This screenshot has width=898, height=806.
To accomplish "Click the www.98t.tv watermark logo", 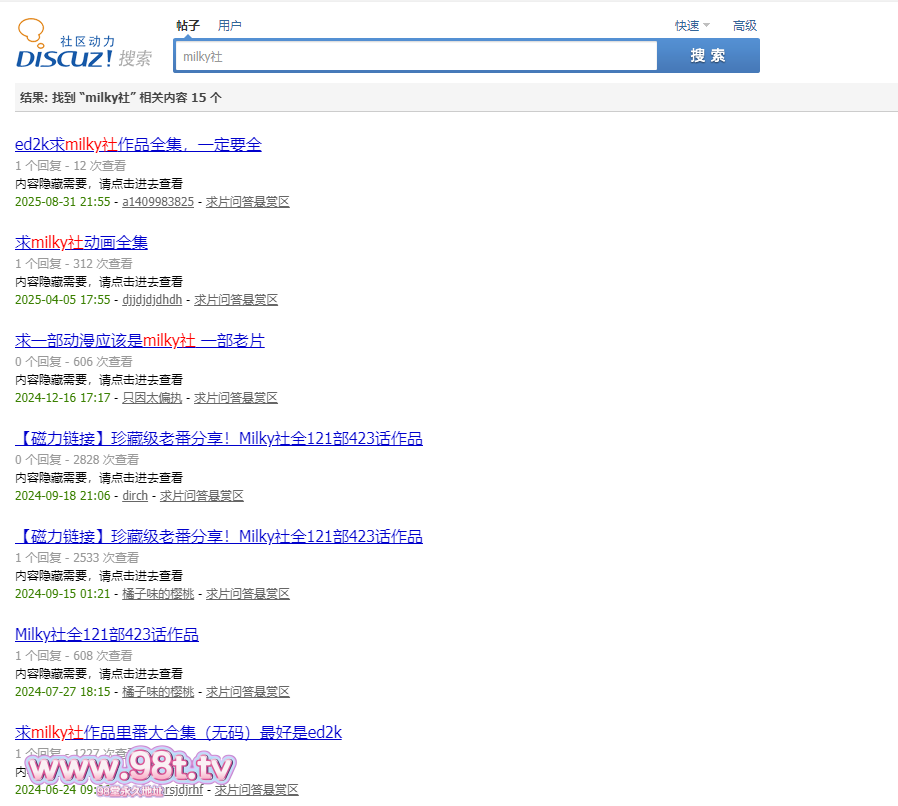I will click(130, 770).
